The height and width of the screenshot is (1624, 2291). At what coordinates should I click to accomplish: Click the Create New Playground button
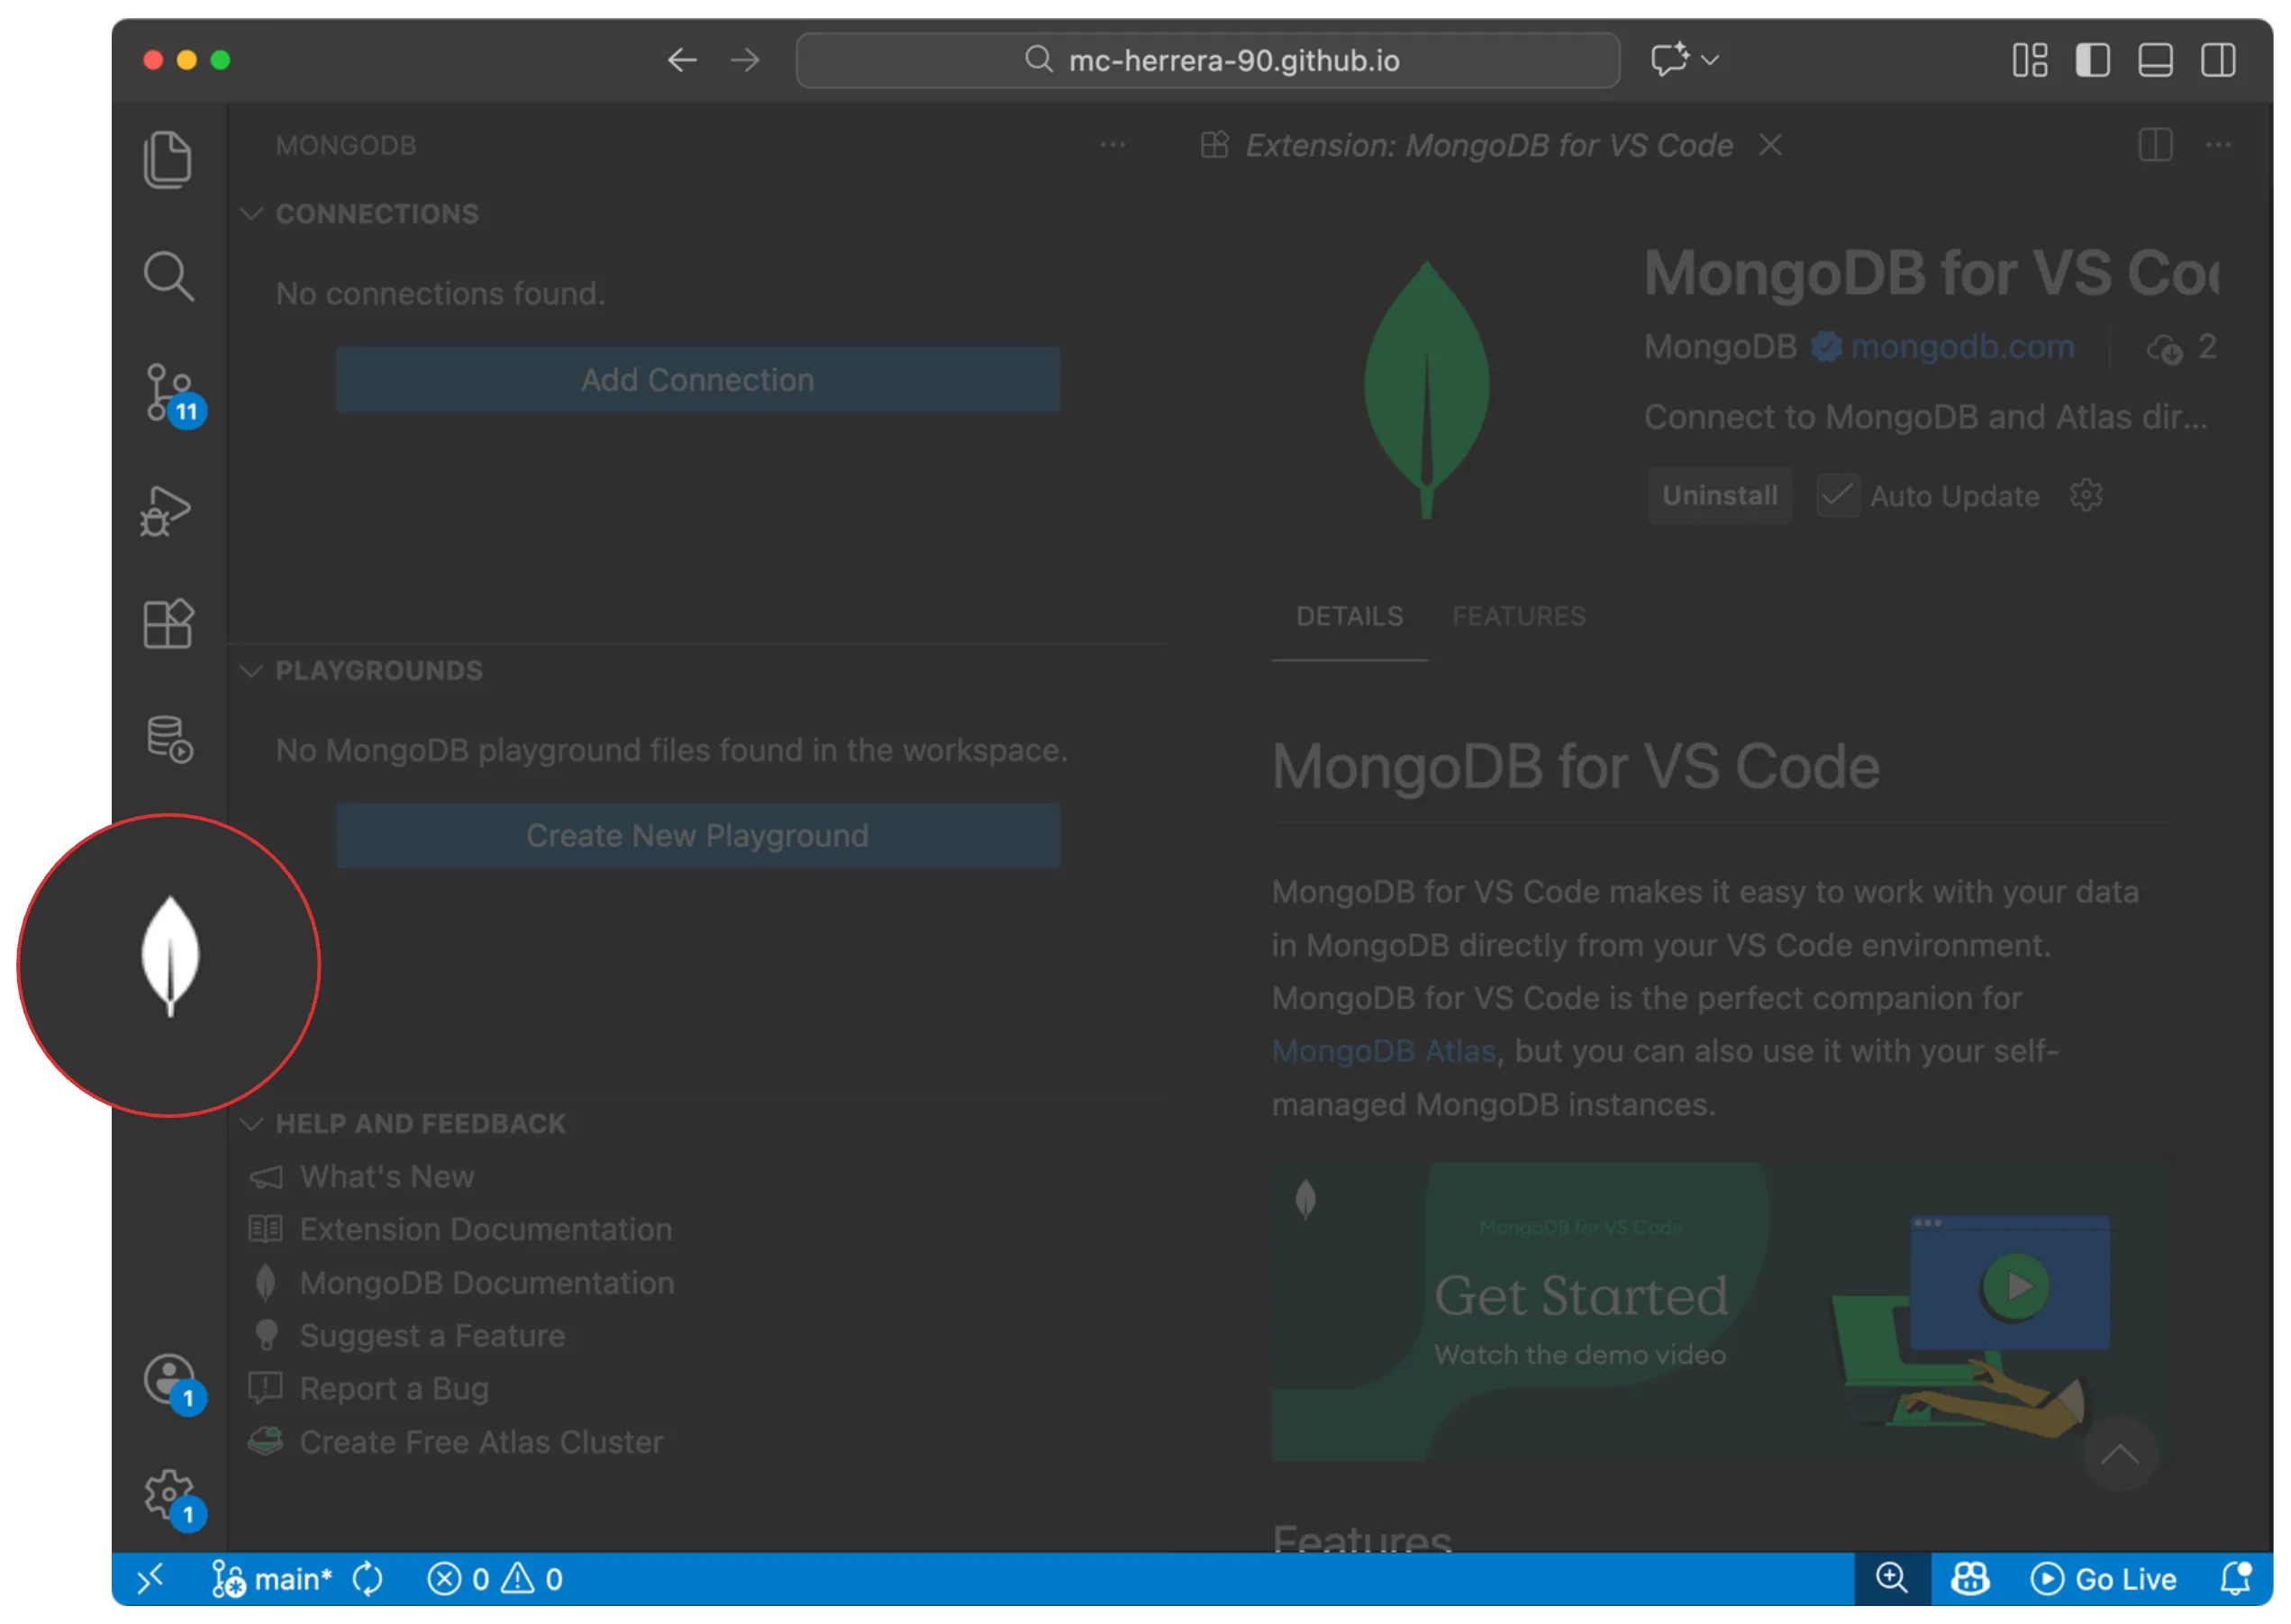pyautogui.click(x=697, y=836)
